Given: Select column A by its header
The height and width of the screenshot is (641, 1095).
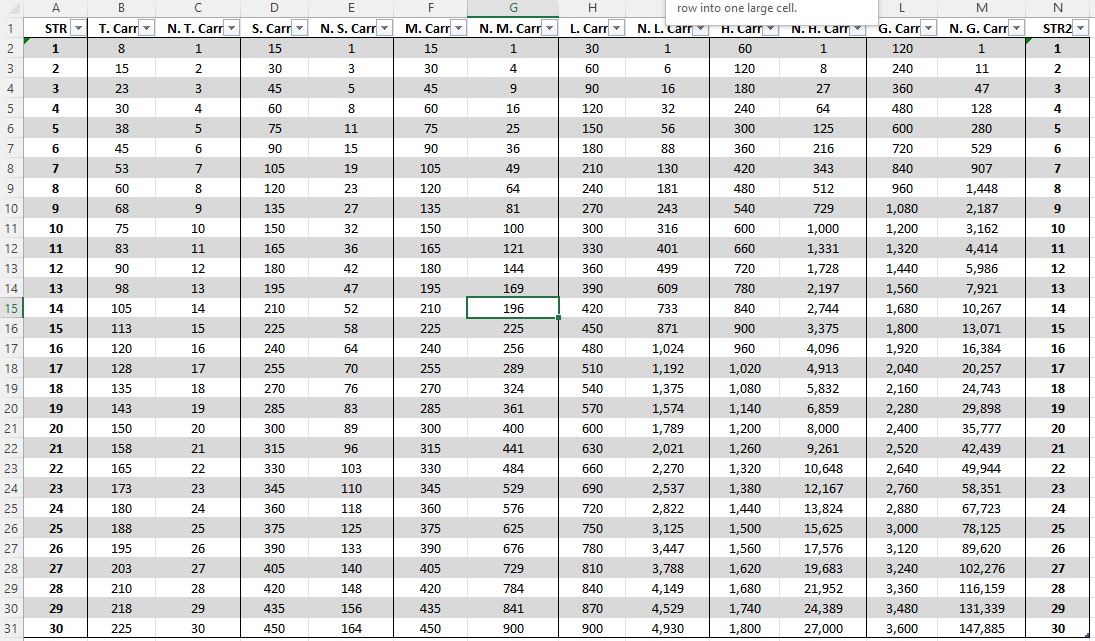Looking at the screenshot, I should pos(55,8).
